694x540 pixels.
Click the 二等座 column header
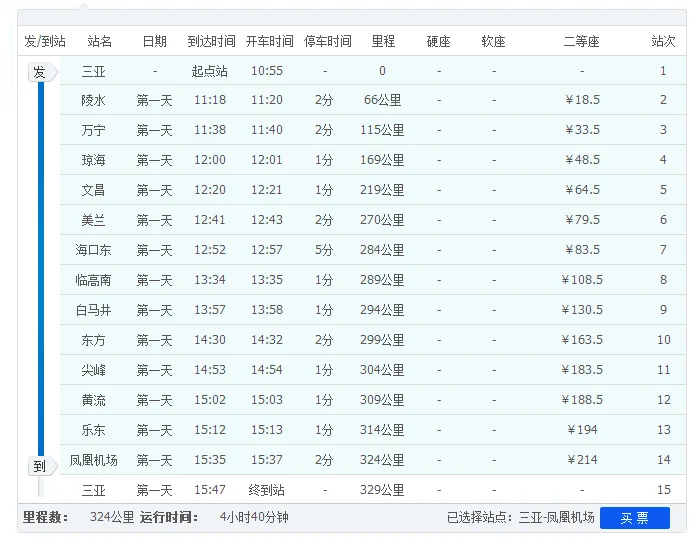582,41
